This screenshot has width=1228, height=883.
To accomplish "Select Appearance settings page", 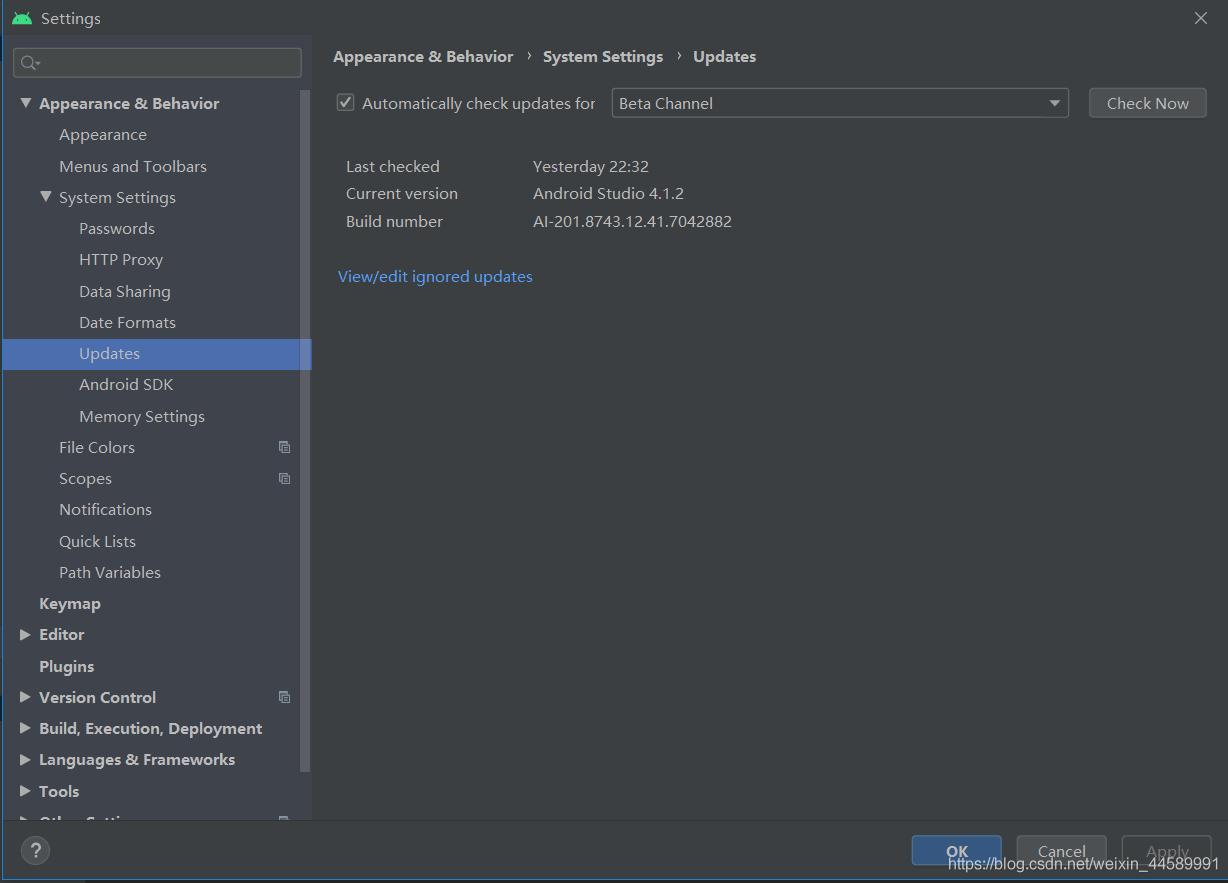I will [x=103, y=134].
